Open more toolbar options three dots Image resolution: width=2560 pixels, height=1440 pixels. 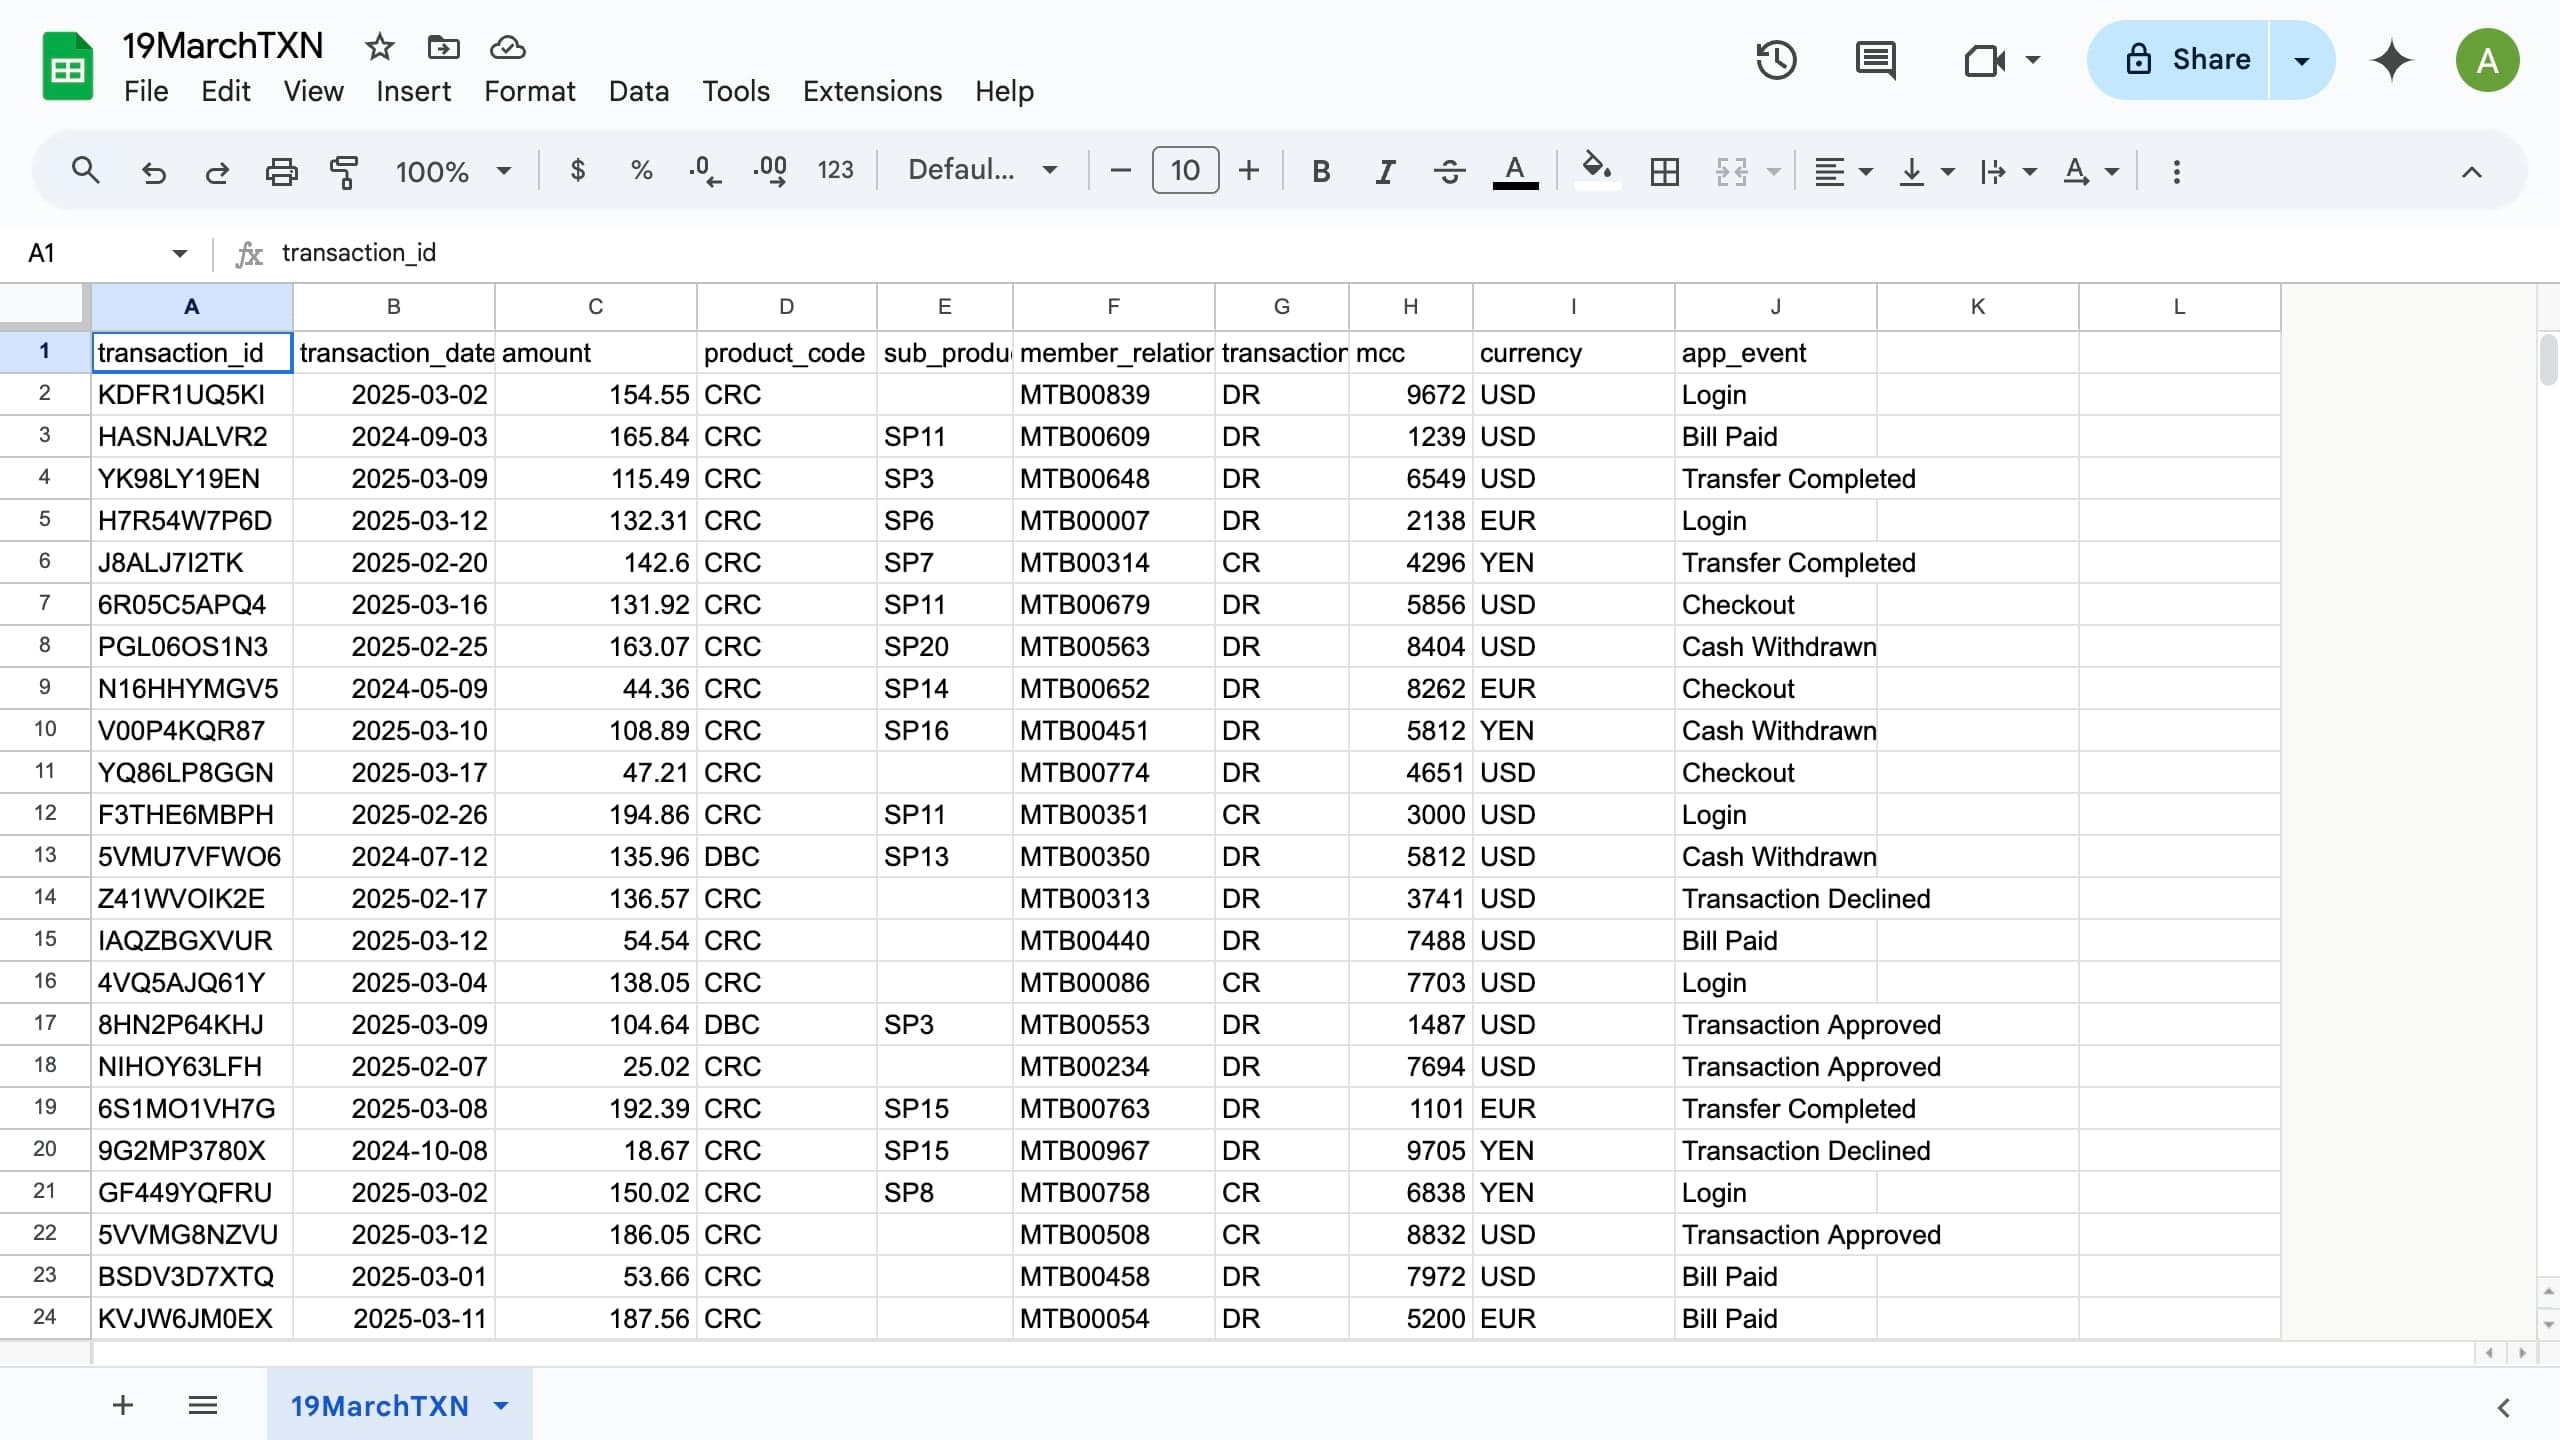2176,172
